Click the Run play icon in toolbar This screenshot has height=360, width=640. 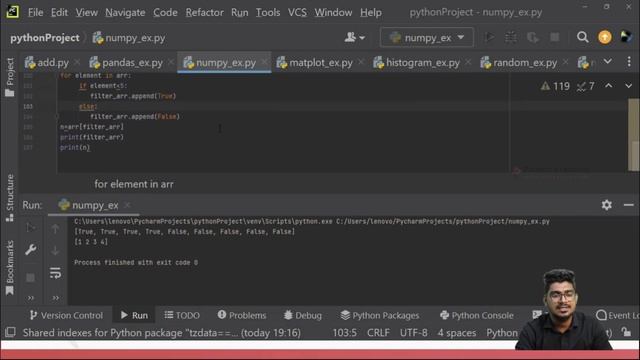coord(489,38)
